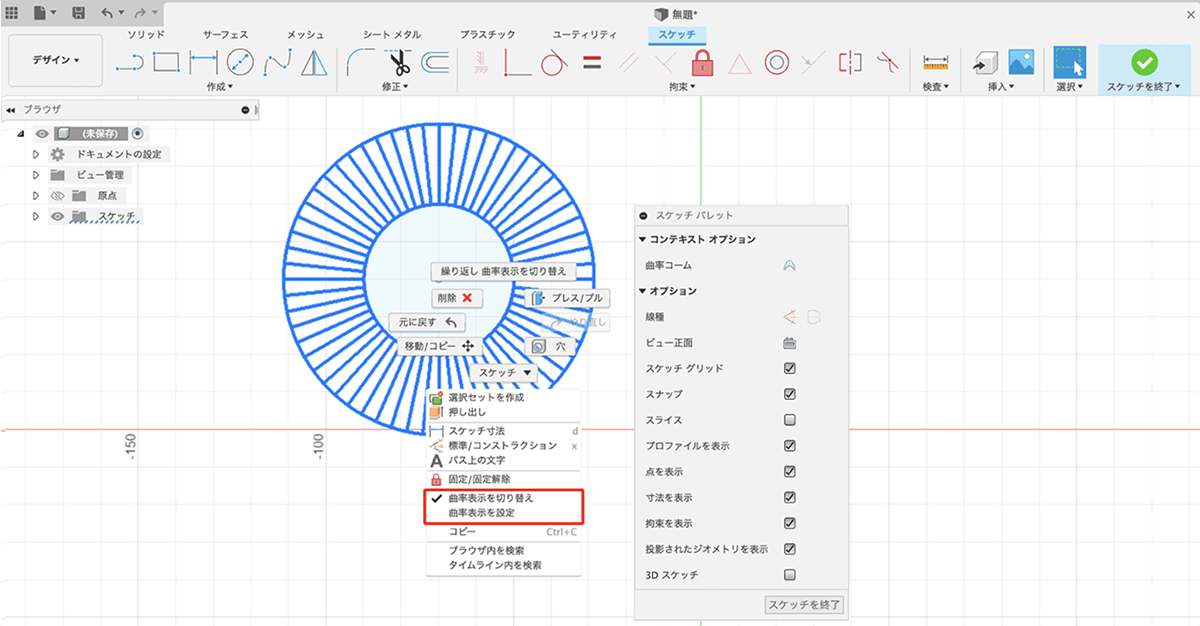The width and height of the screenshot is (1200, 626).
Task: Enable the 3D スケッチ checkbox
Action: (789, 575)
